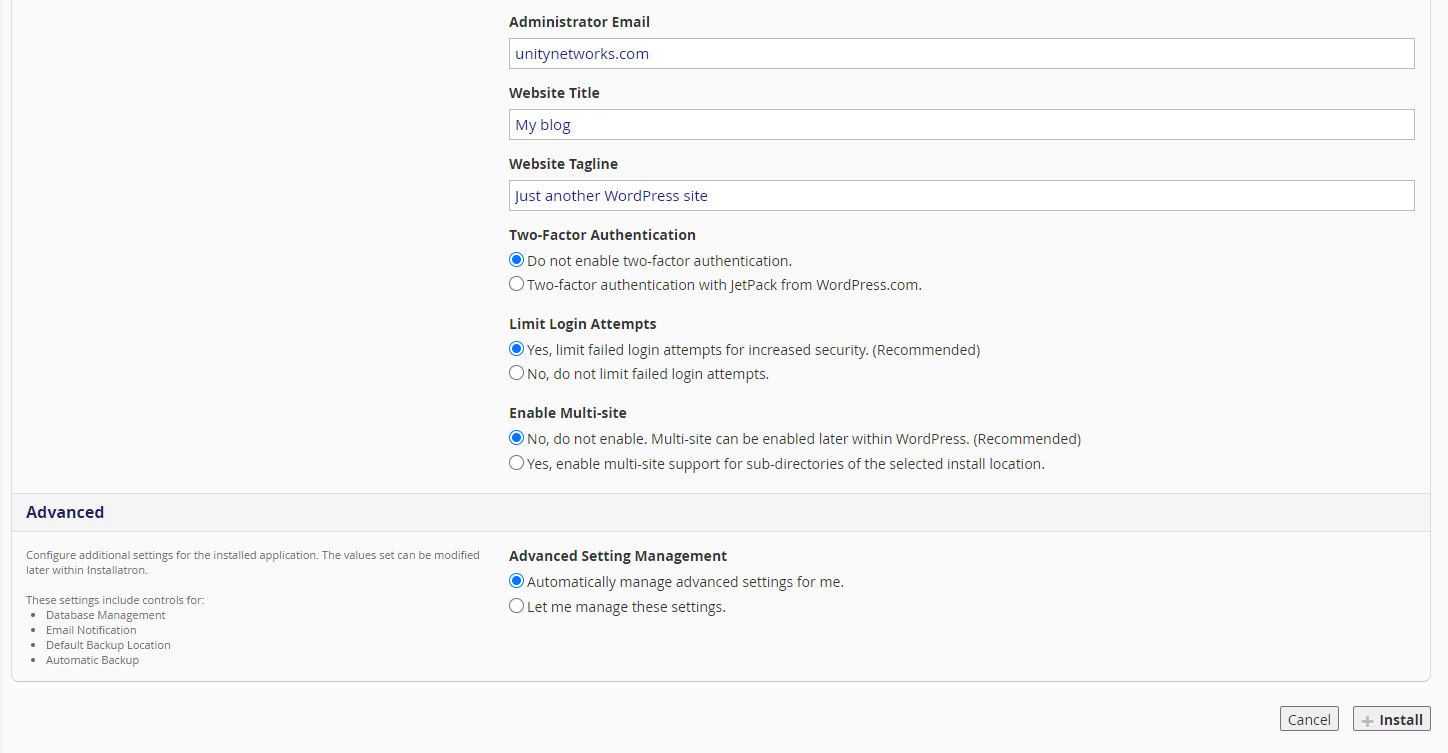The image size is (1448, 753).
Task: Click the "Advanced" section heading
Action: [65, 512]
